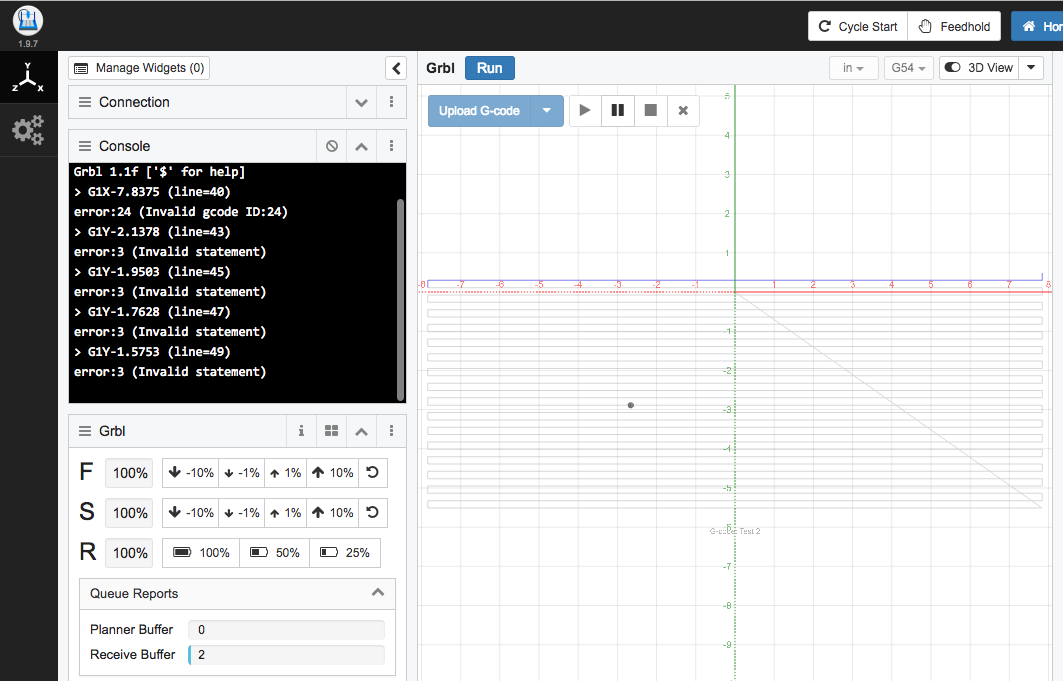Open the G54 work coordinate dropdown
Image resolution: width=1063 pixels, height=681 pixels.
pyautogui.click(x=909, y=68)
